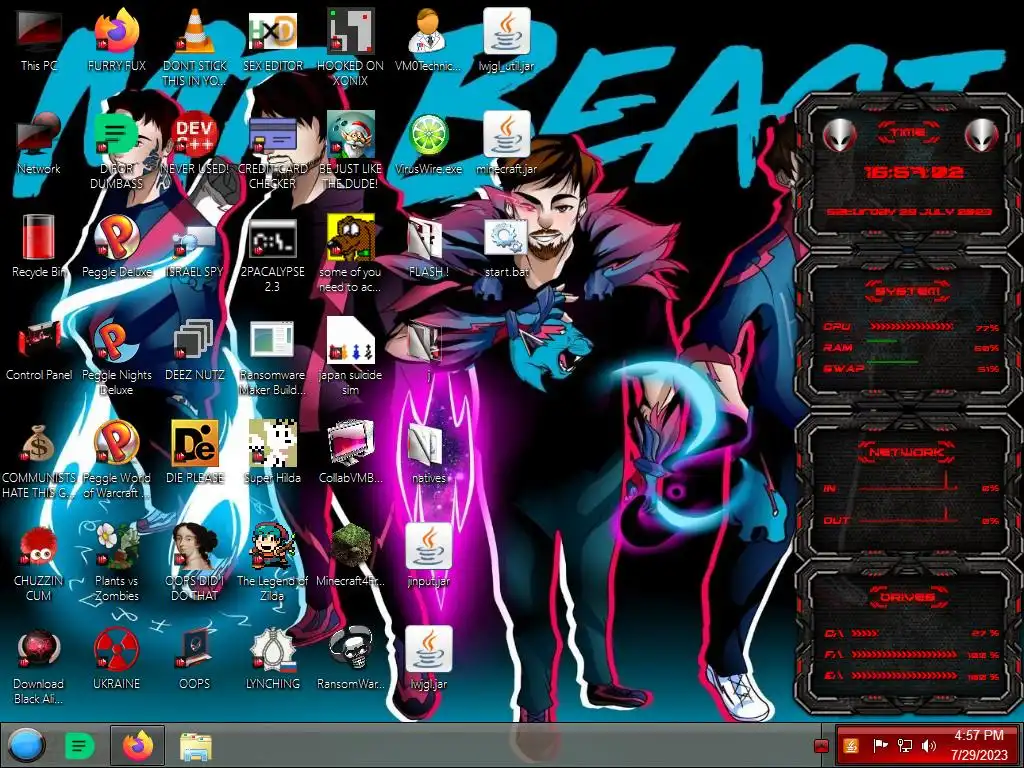Viewport: 1024px width, 768px height.
Task: Select the VirusWire.exe lime icon
Action: point(428,144)
